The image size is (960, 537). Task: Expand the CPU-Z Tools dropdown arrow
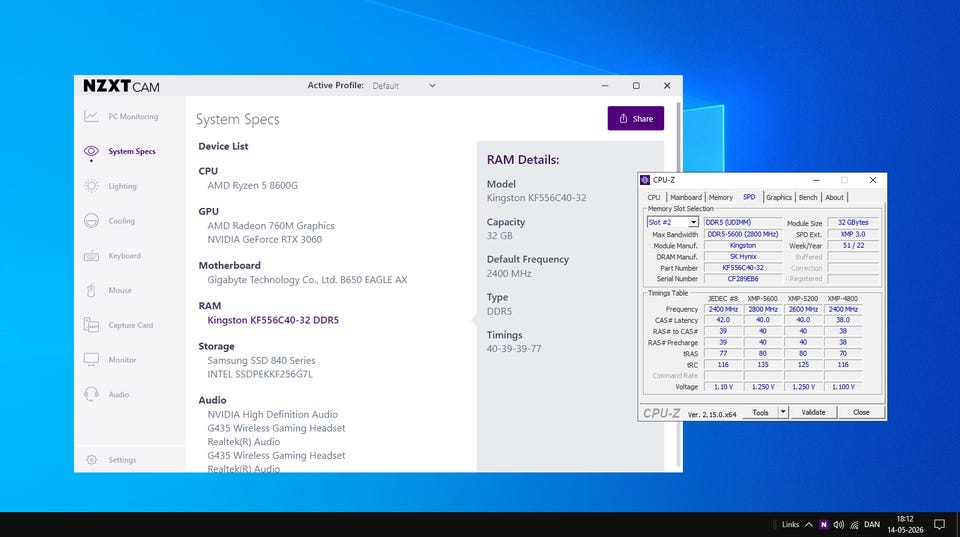tap(782, 413)
